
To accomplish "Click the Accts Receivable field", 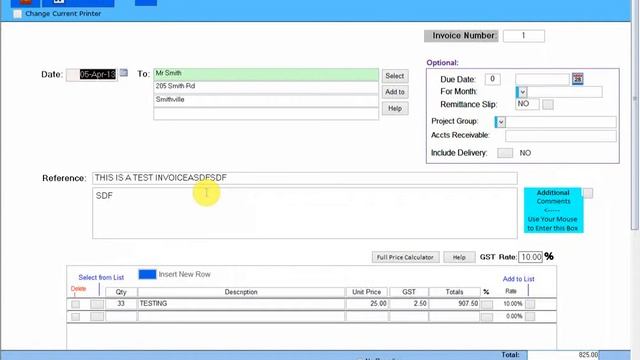I will (561, 136).
